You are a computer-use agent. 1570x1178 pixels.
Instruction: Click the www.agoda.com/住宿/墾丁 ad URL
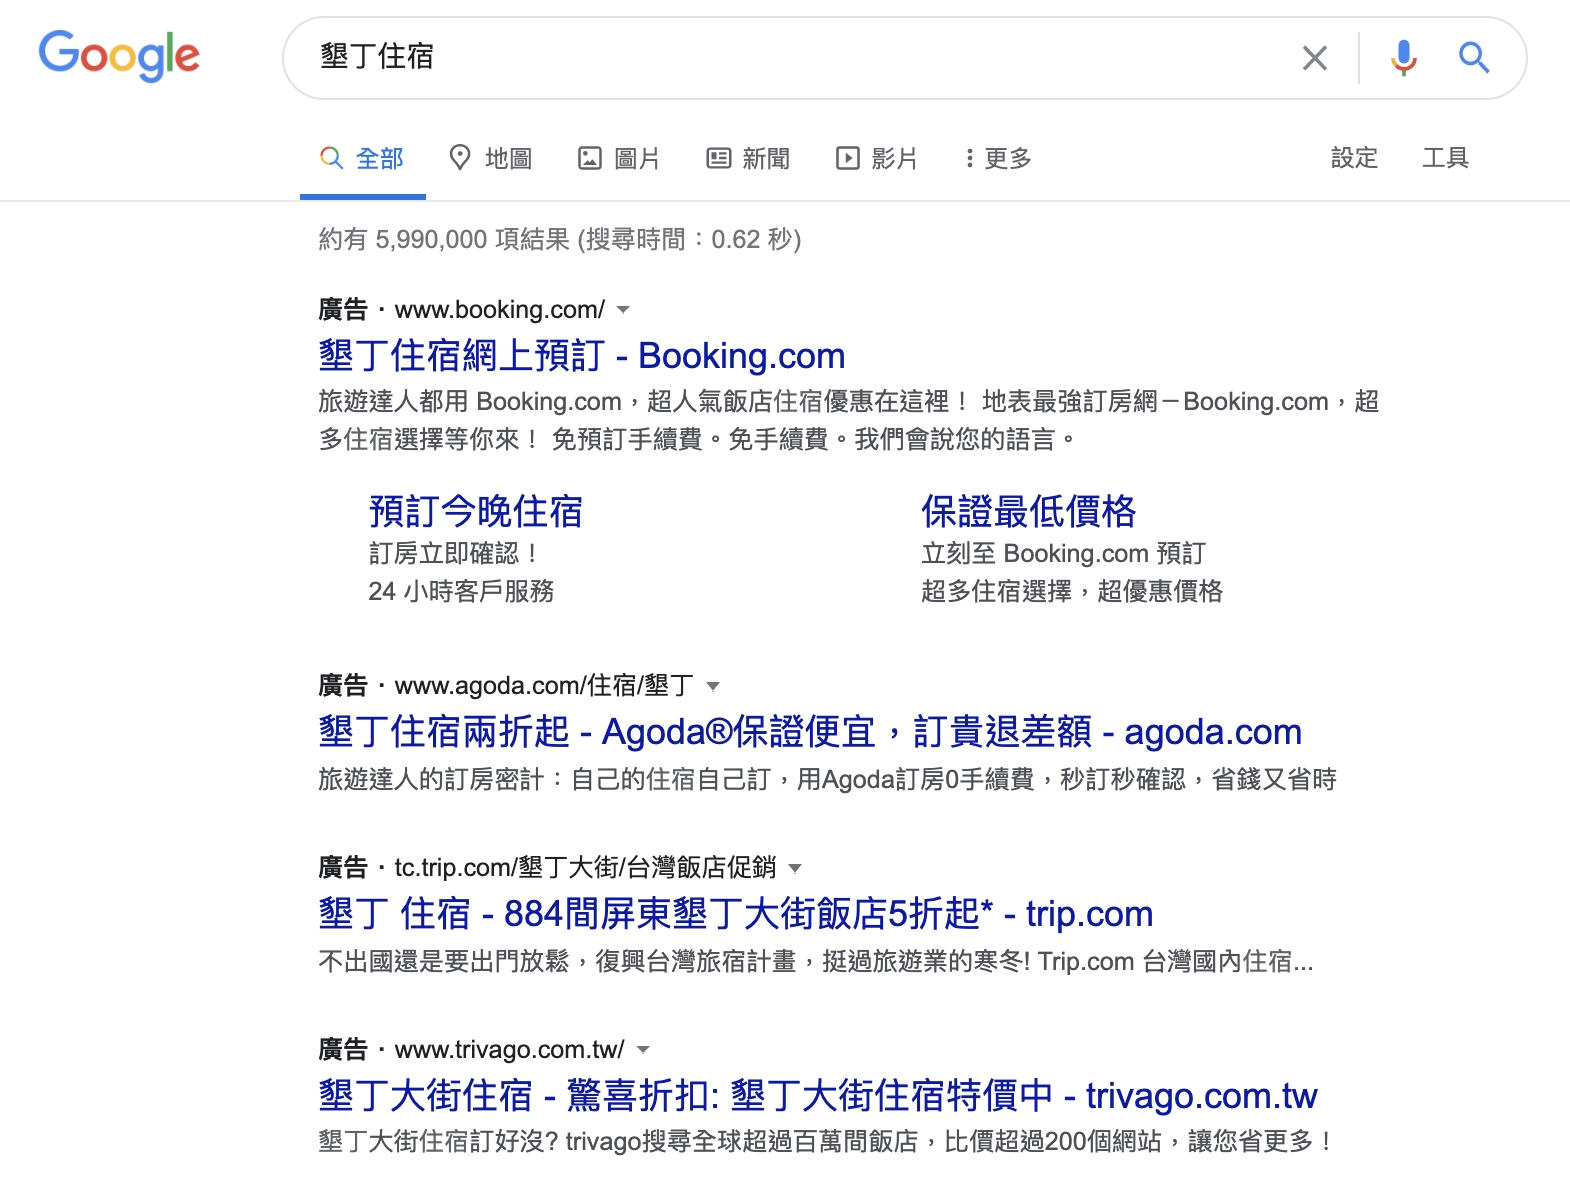click(x=544, y=686)
